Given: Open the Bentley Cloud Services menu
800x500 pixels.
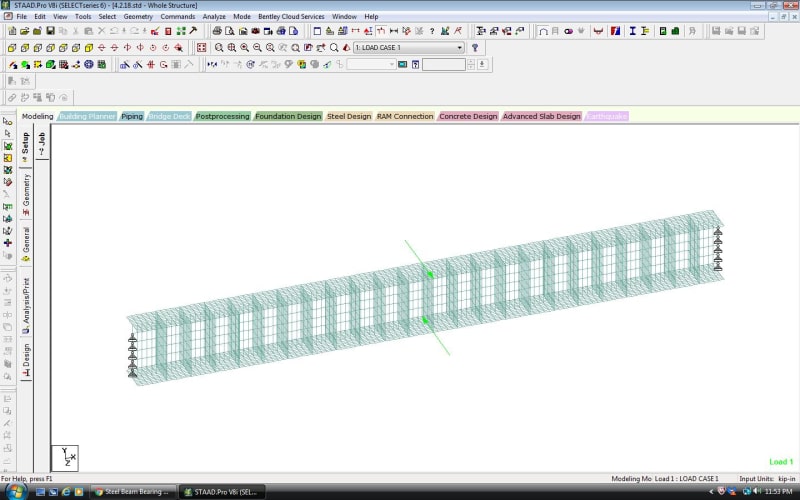Looking at the screenshot, I should tap(291, 17).
